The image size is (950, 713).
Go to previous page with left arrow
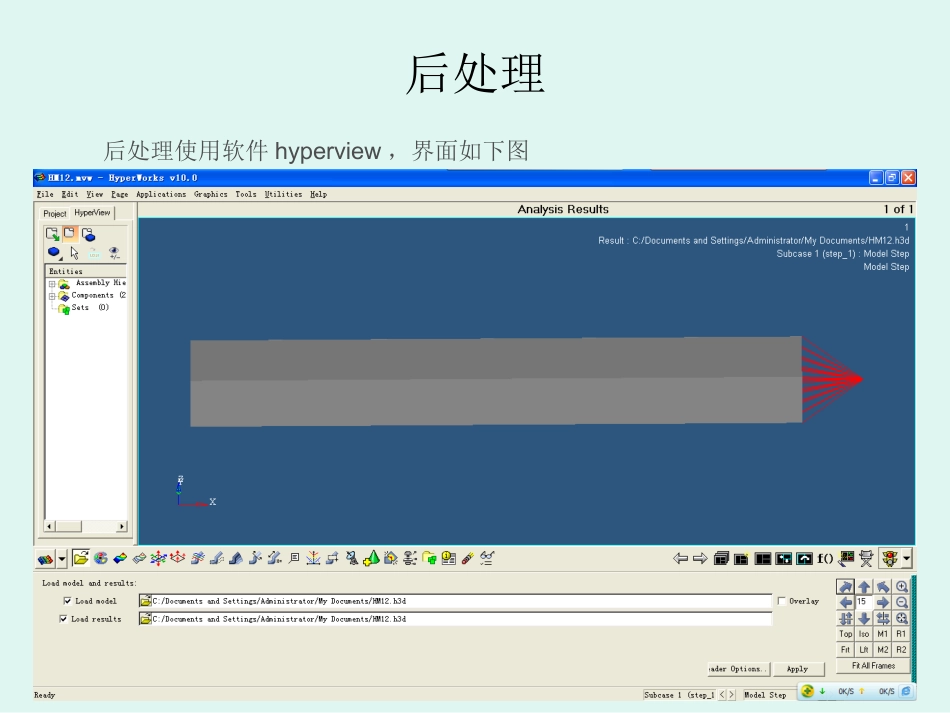point(680,559)
